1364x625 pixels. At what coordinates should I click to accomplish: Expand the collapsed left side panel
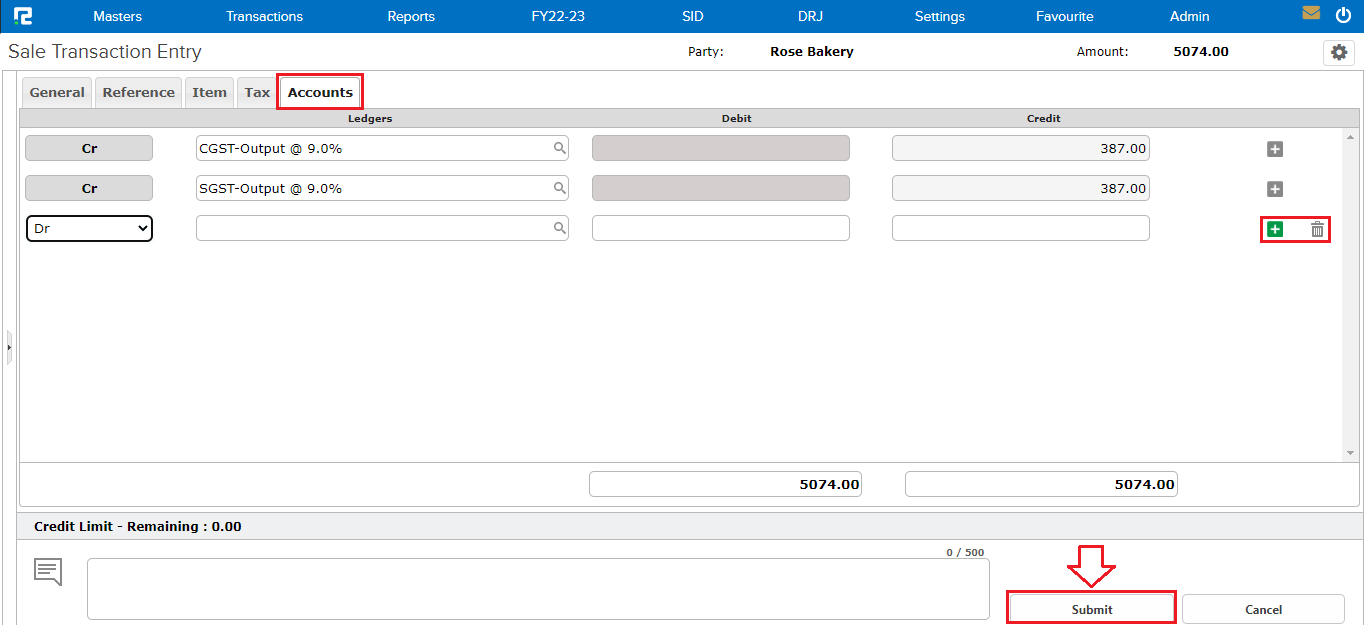[x=8, y=345]
